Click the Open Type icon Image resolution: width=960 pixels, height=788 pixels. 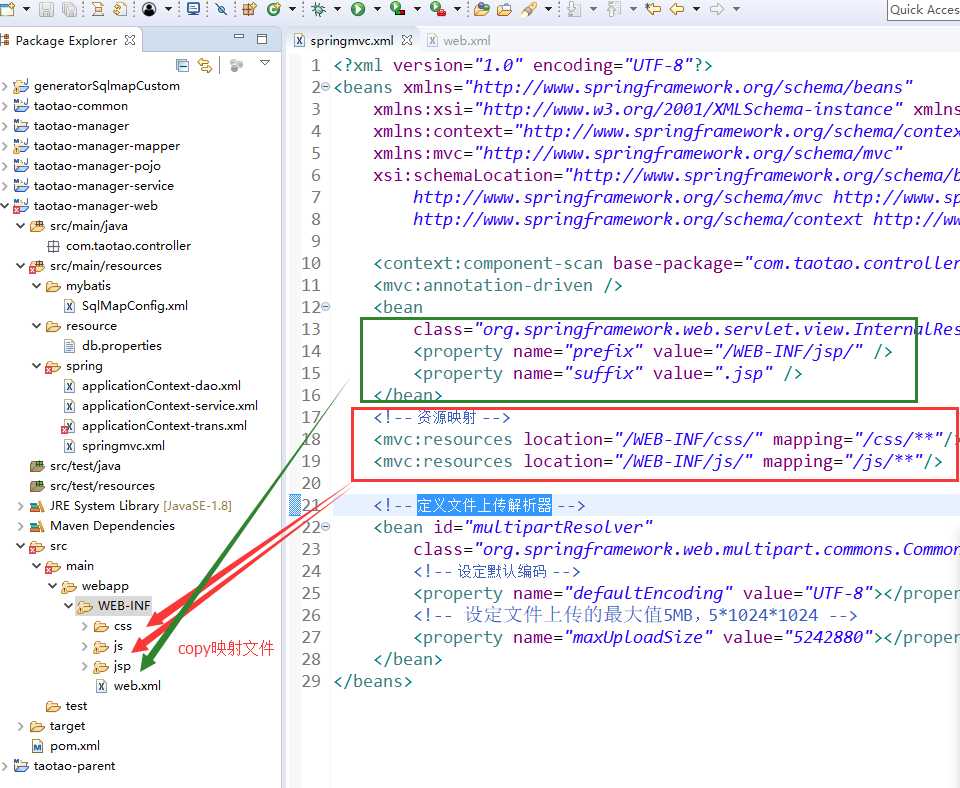482,9
